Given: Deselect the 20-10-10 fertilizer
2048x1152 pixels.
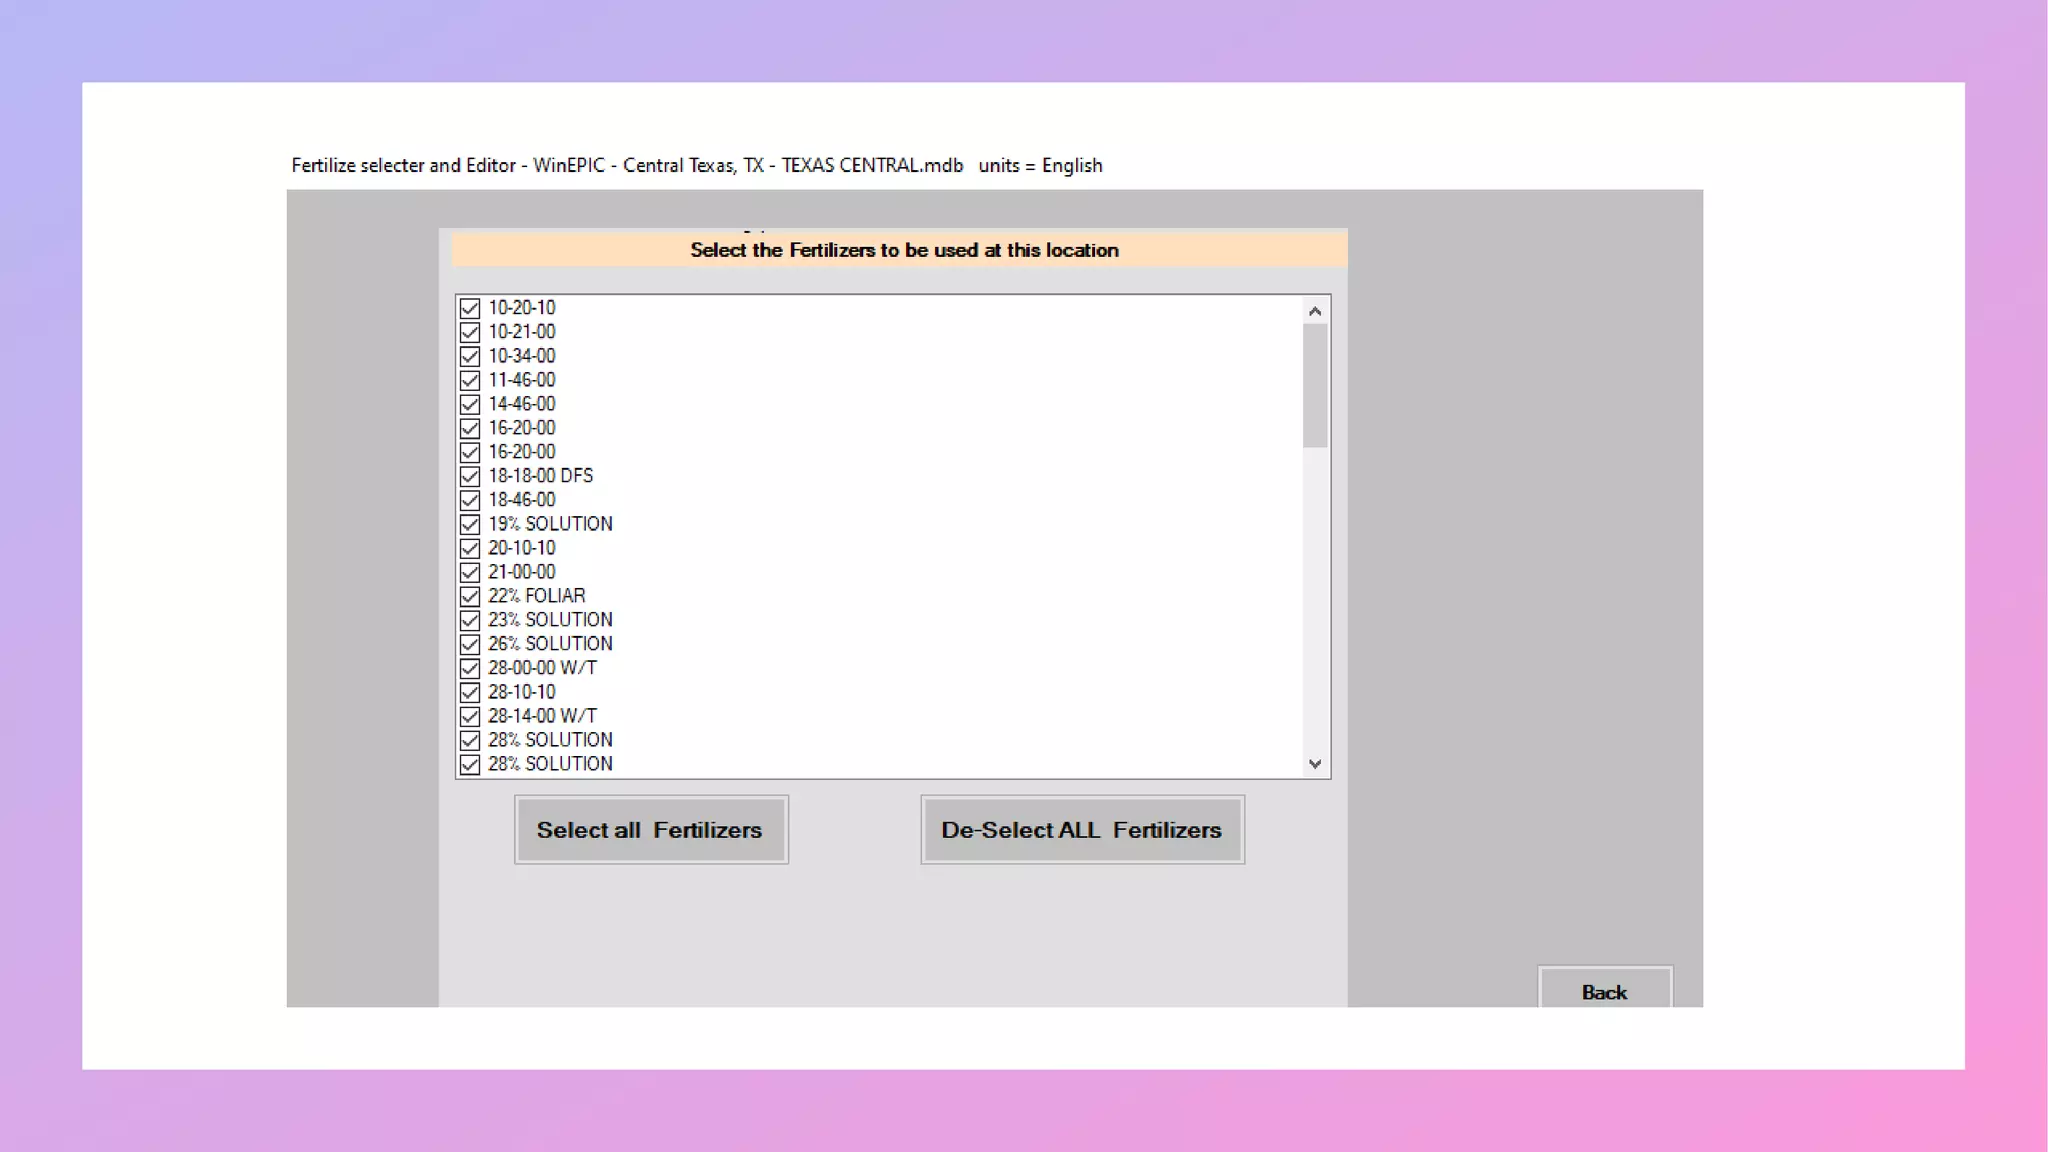Looking at the screenshot, I should pos(470,548).
